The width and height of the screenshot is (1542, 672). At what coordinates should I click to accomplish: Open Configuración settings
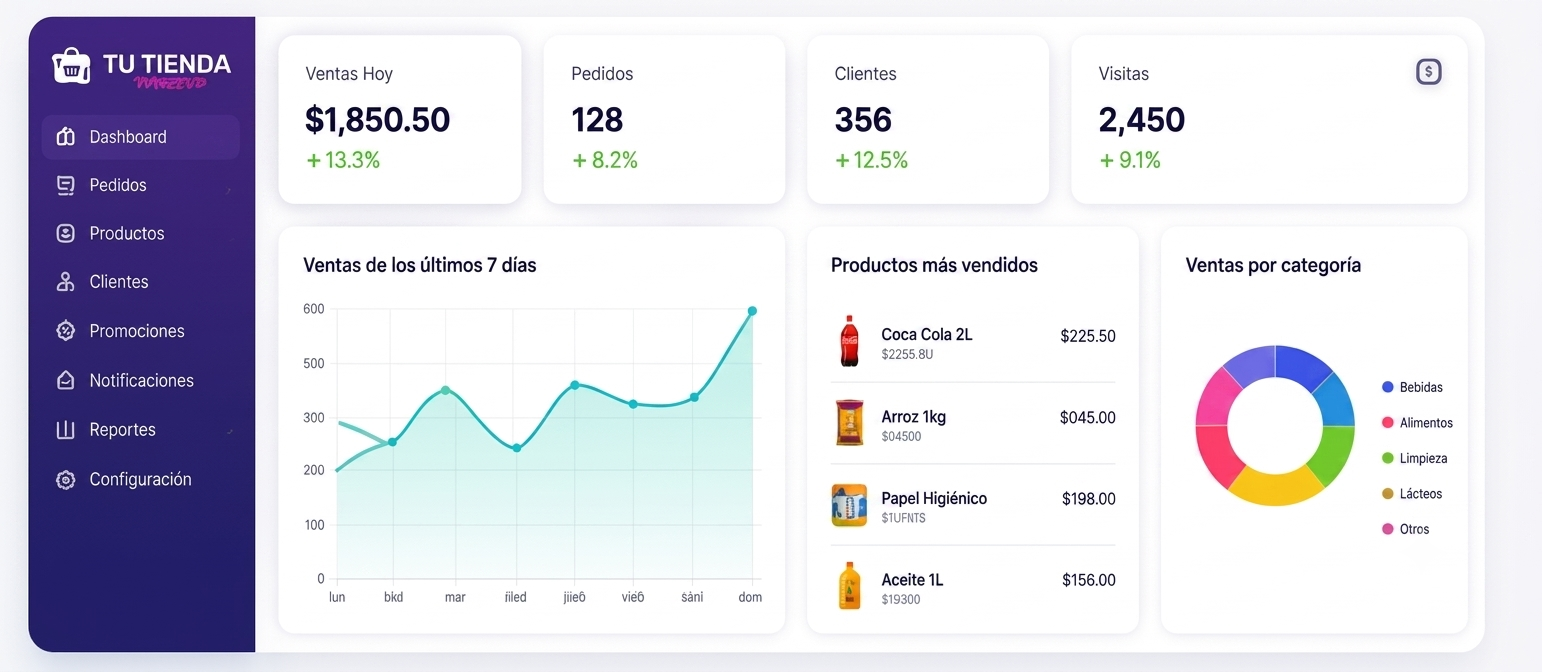click(x=141, y=480)
